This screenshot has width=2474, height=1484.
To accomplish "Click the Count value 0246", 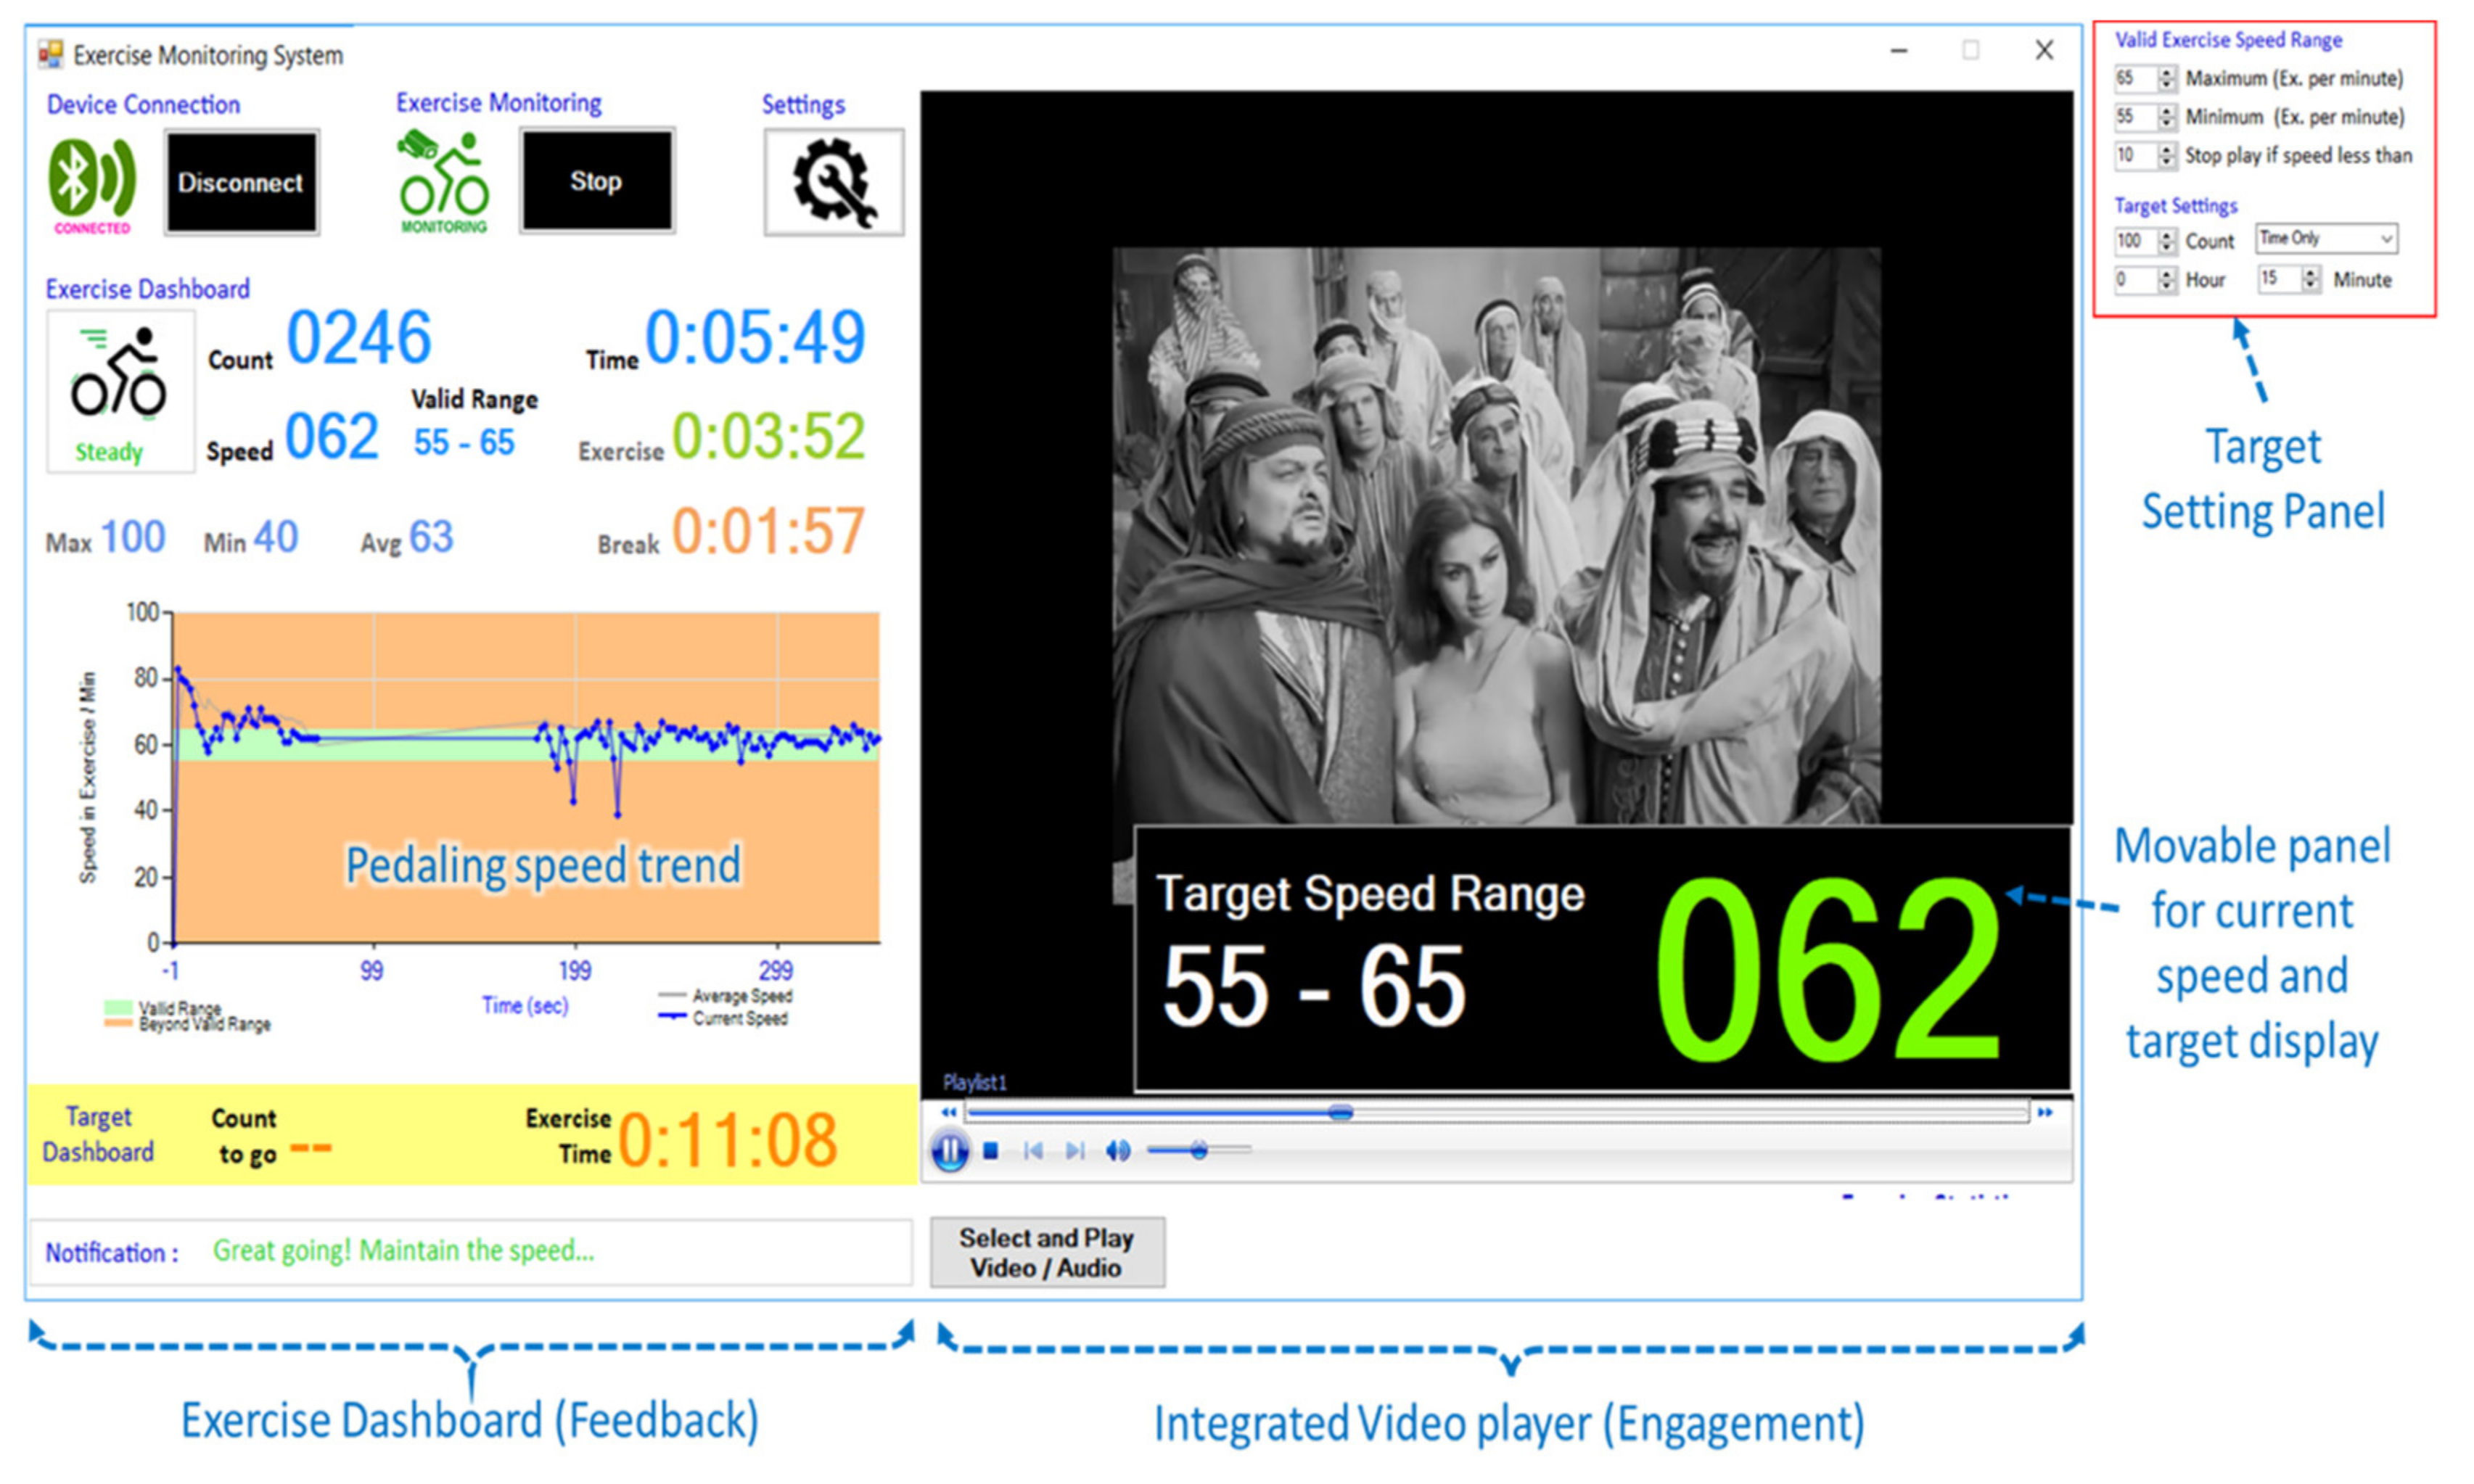I will [x=359, y=338].
